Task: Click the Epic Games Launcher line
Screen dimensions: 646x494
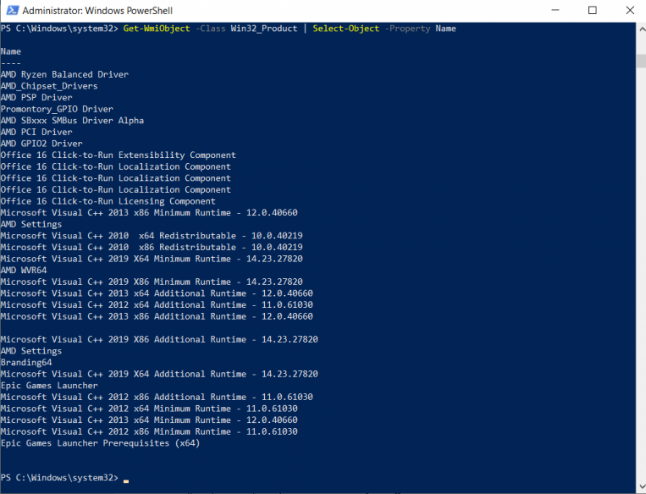Action: pyautogui.click(x=49, y=386)
